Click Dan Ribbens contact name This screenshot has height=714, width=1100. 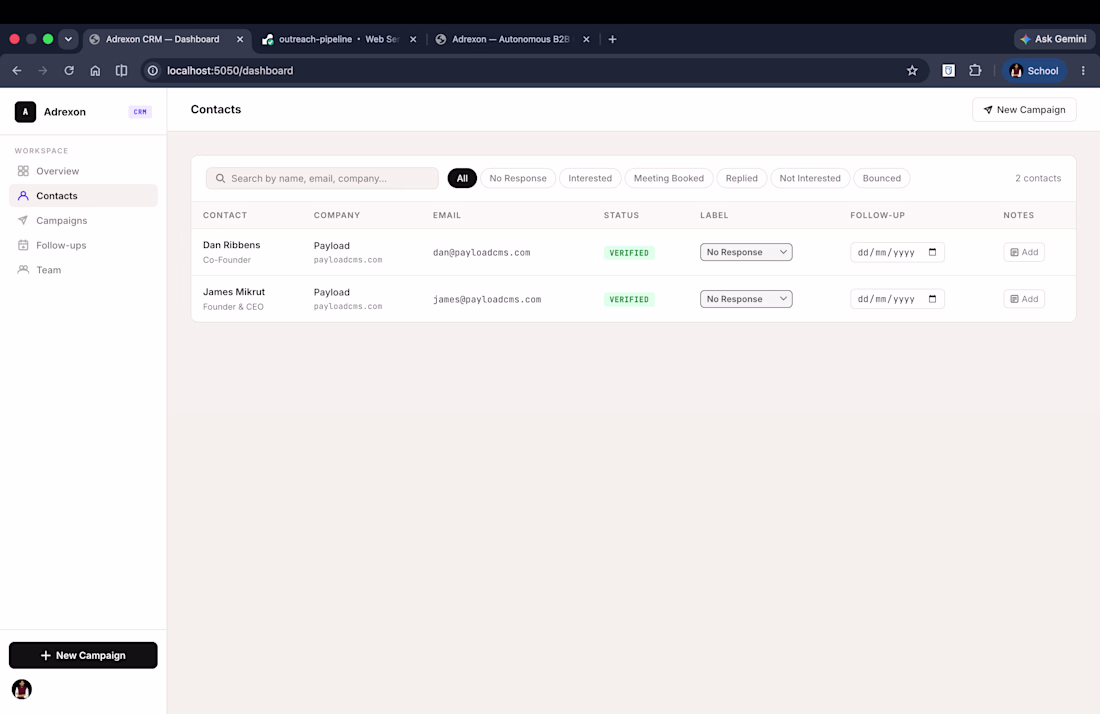(232, 245)
